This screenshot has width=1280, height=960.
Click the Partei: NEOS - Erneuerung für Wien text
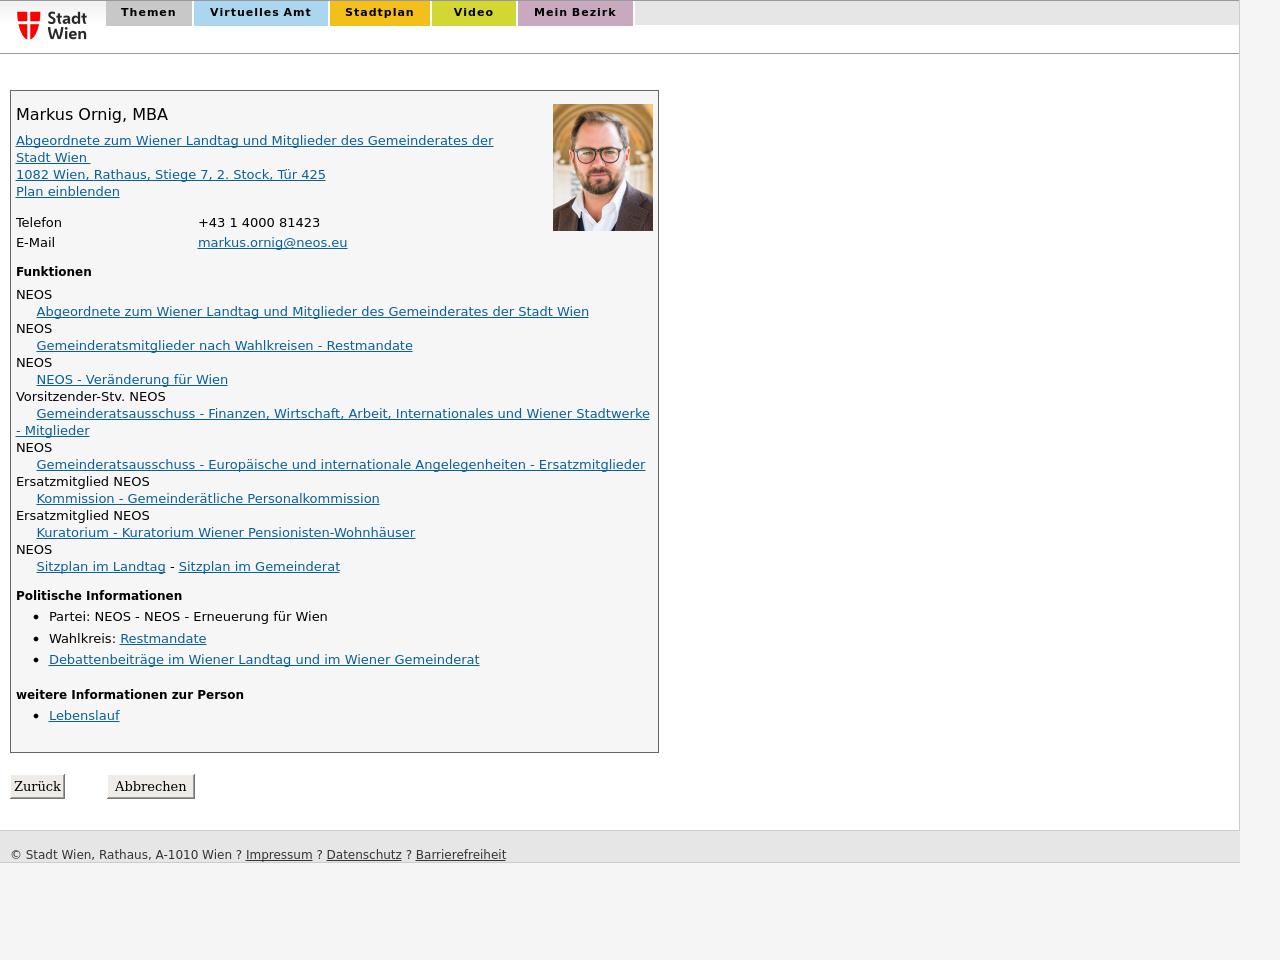click(188, 616)
